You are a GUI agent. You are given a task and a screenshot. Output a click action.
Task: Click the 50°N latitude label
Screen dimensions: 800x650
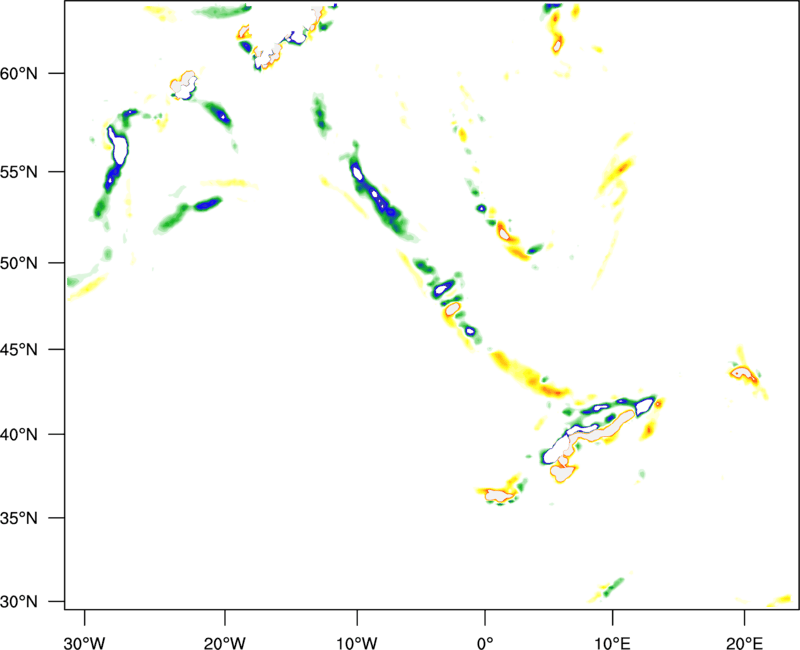point(19,264)
